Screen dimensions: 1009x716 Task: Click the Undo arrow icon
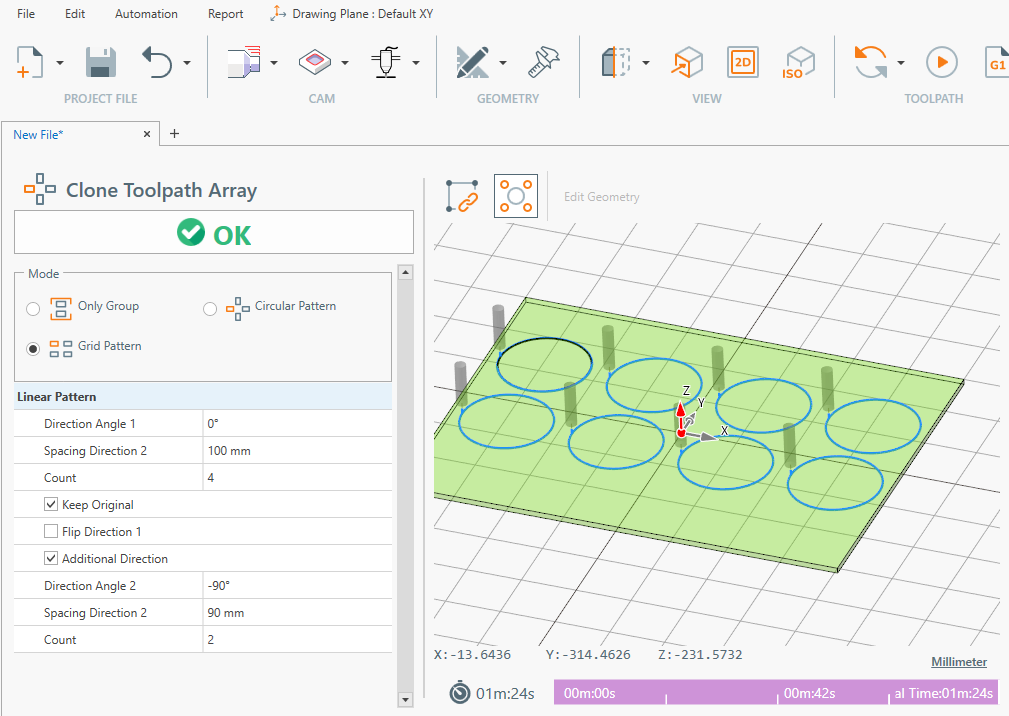coord(158,63)
